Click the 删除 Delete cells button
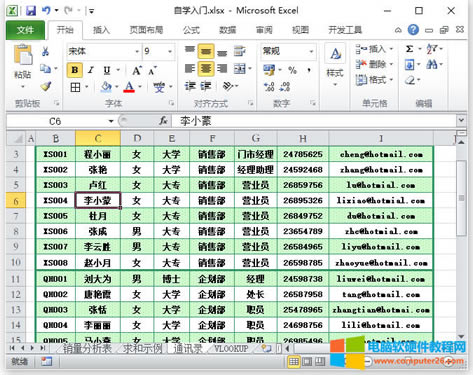 pos(374,64)
